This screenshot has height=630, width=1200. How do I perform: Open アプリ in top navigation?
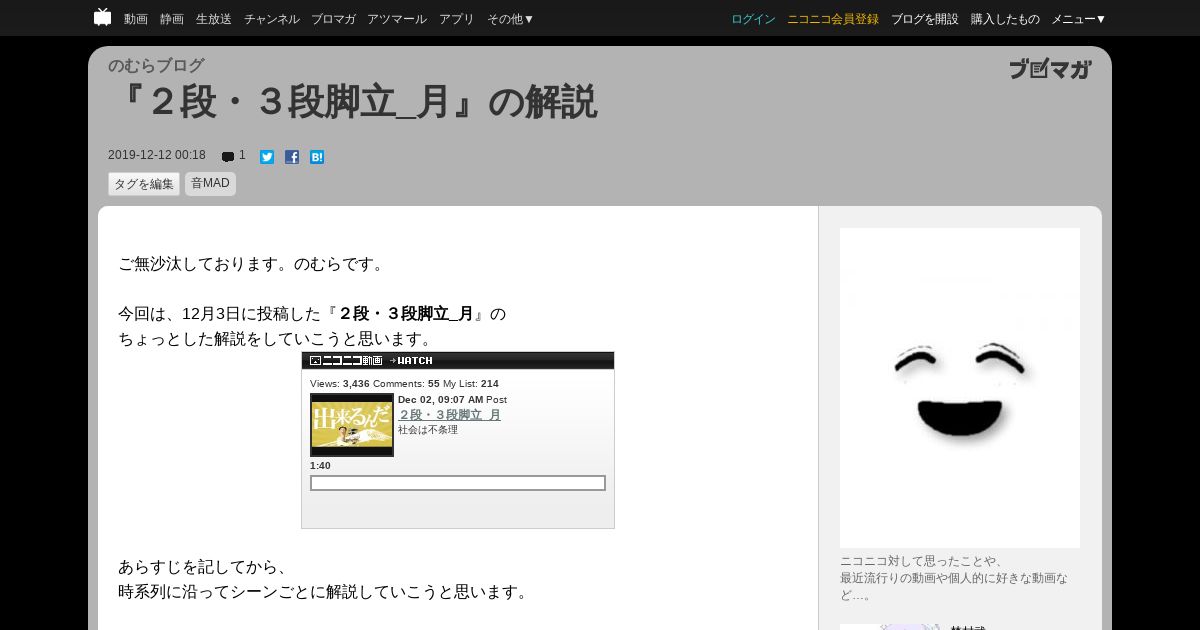457,19
